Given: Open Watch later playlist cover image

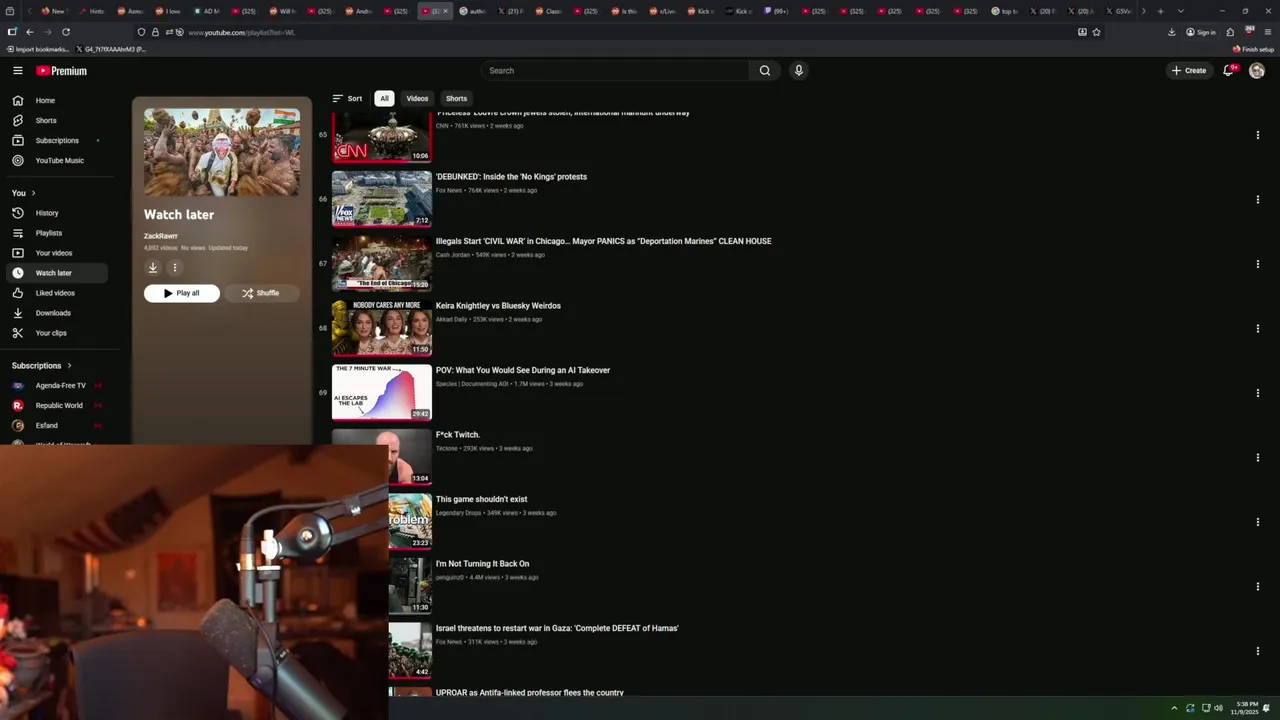Looking at the screenshot, I should 222,152.
